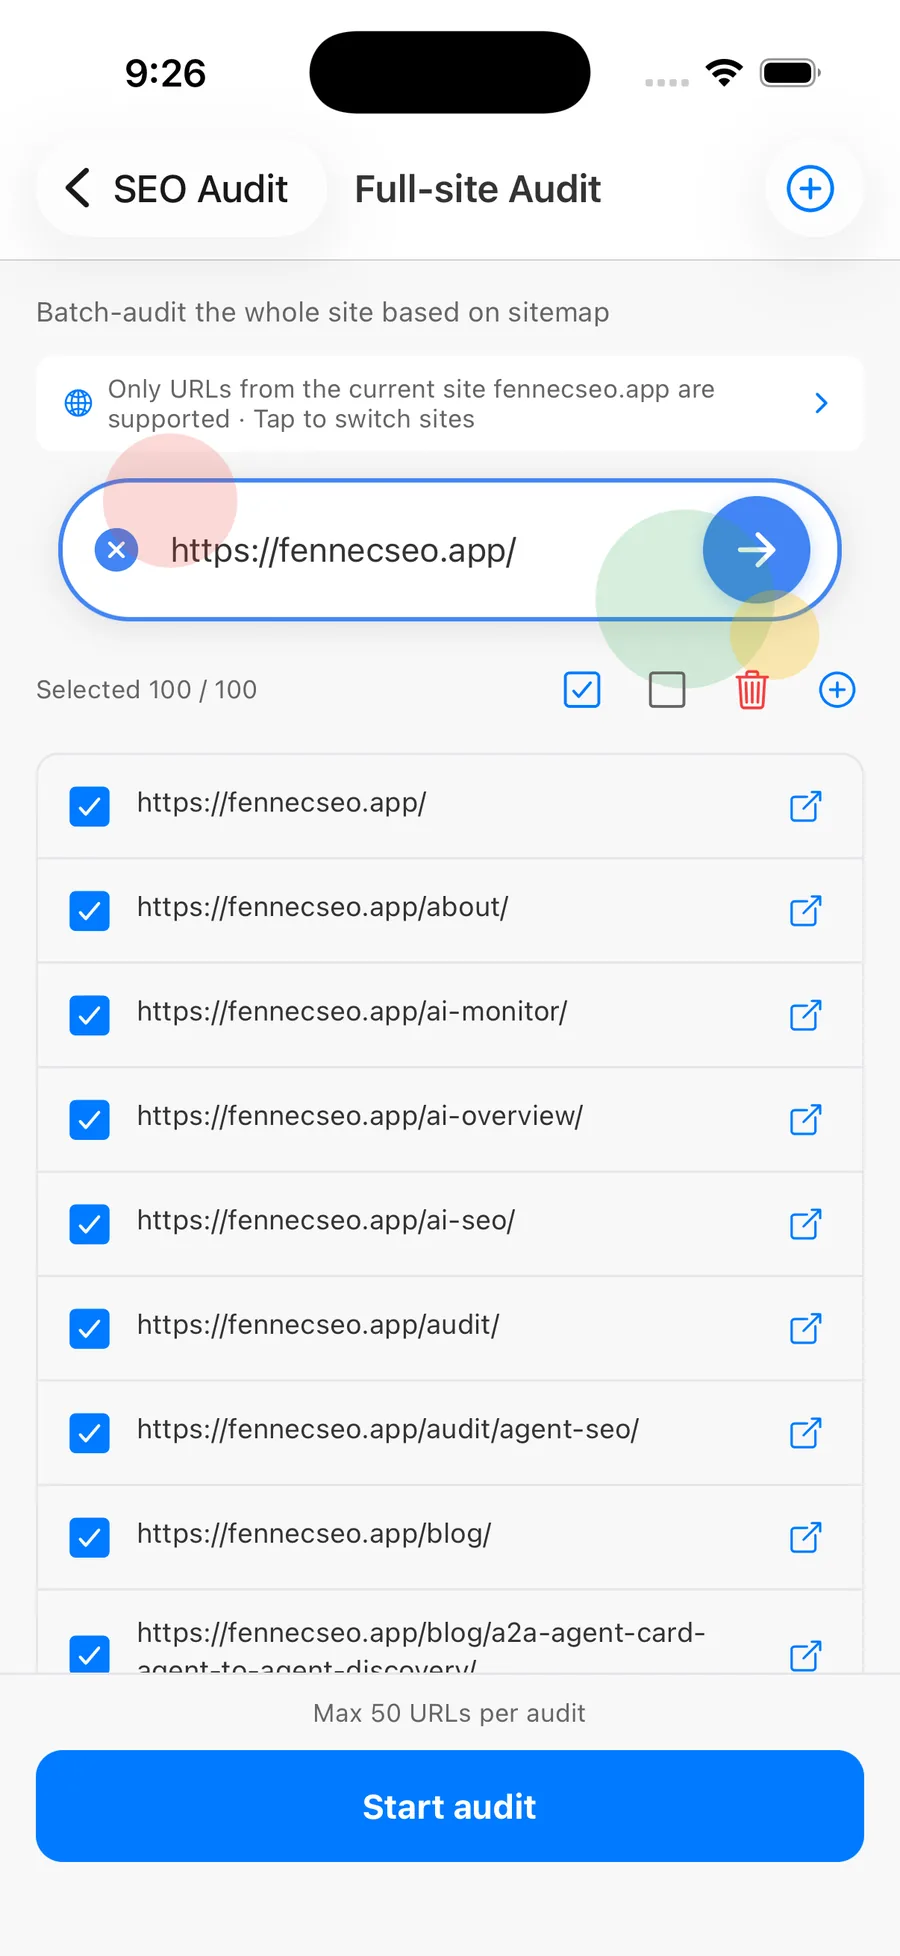Screen dimensions: 900x1956
Task: Open the /ai-monitor/ page externally
Action: [806, 1015]
